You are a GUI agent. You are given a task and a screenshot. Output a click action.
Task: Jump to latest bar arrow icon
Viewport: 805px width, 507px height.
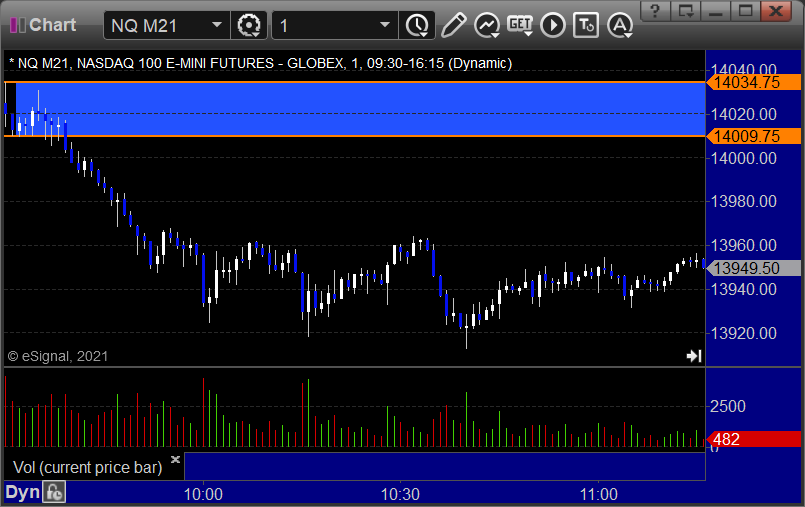point(694,356)
